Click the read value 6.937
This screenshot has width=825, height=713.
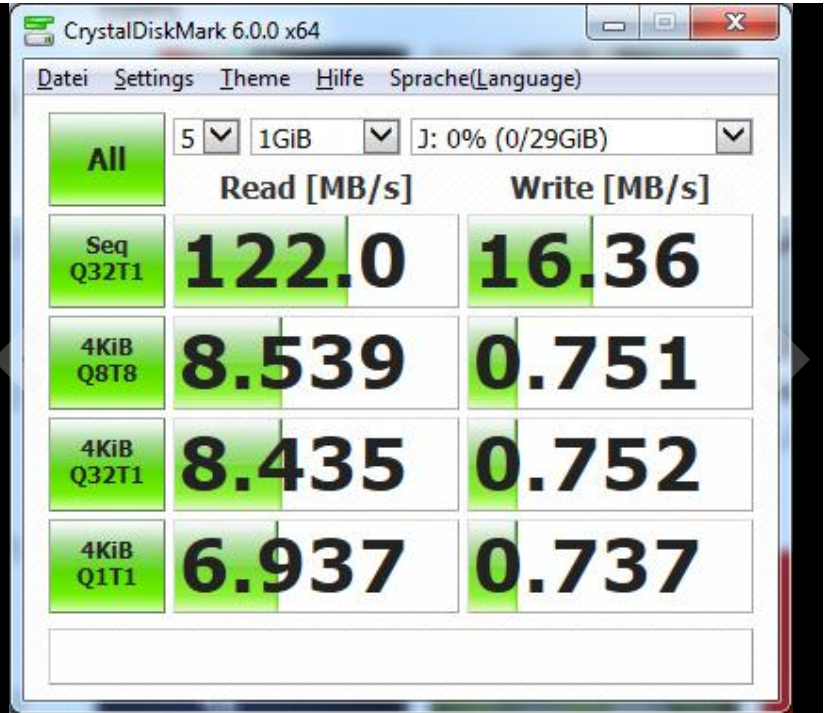point(316,566)
